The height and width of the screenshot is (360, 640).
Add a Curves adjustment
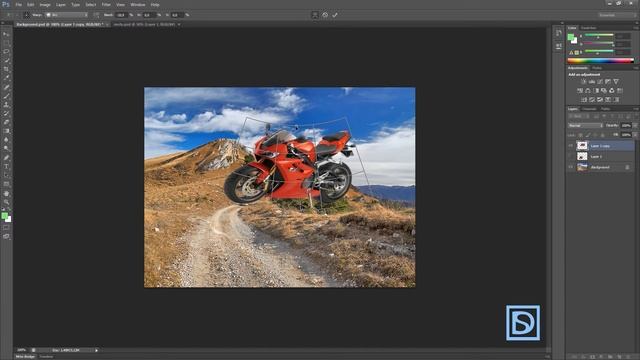point(600,82)
